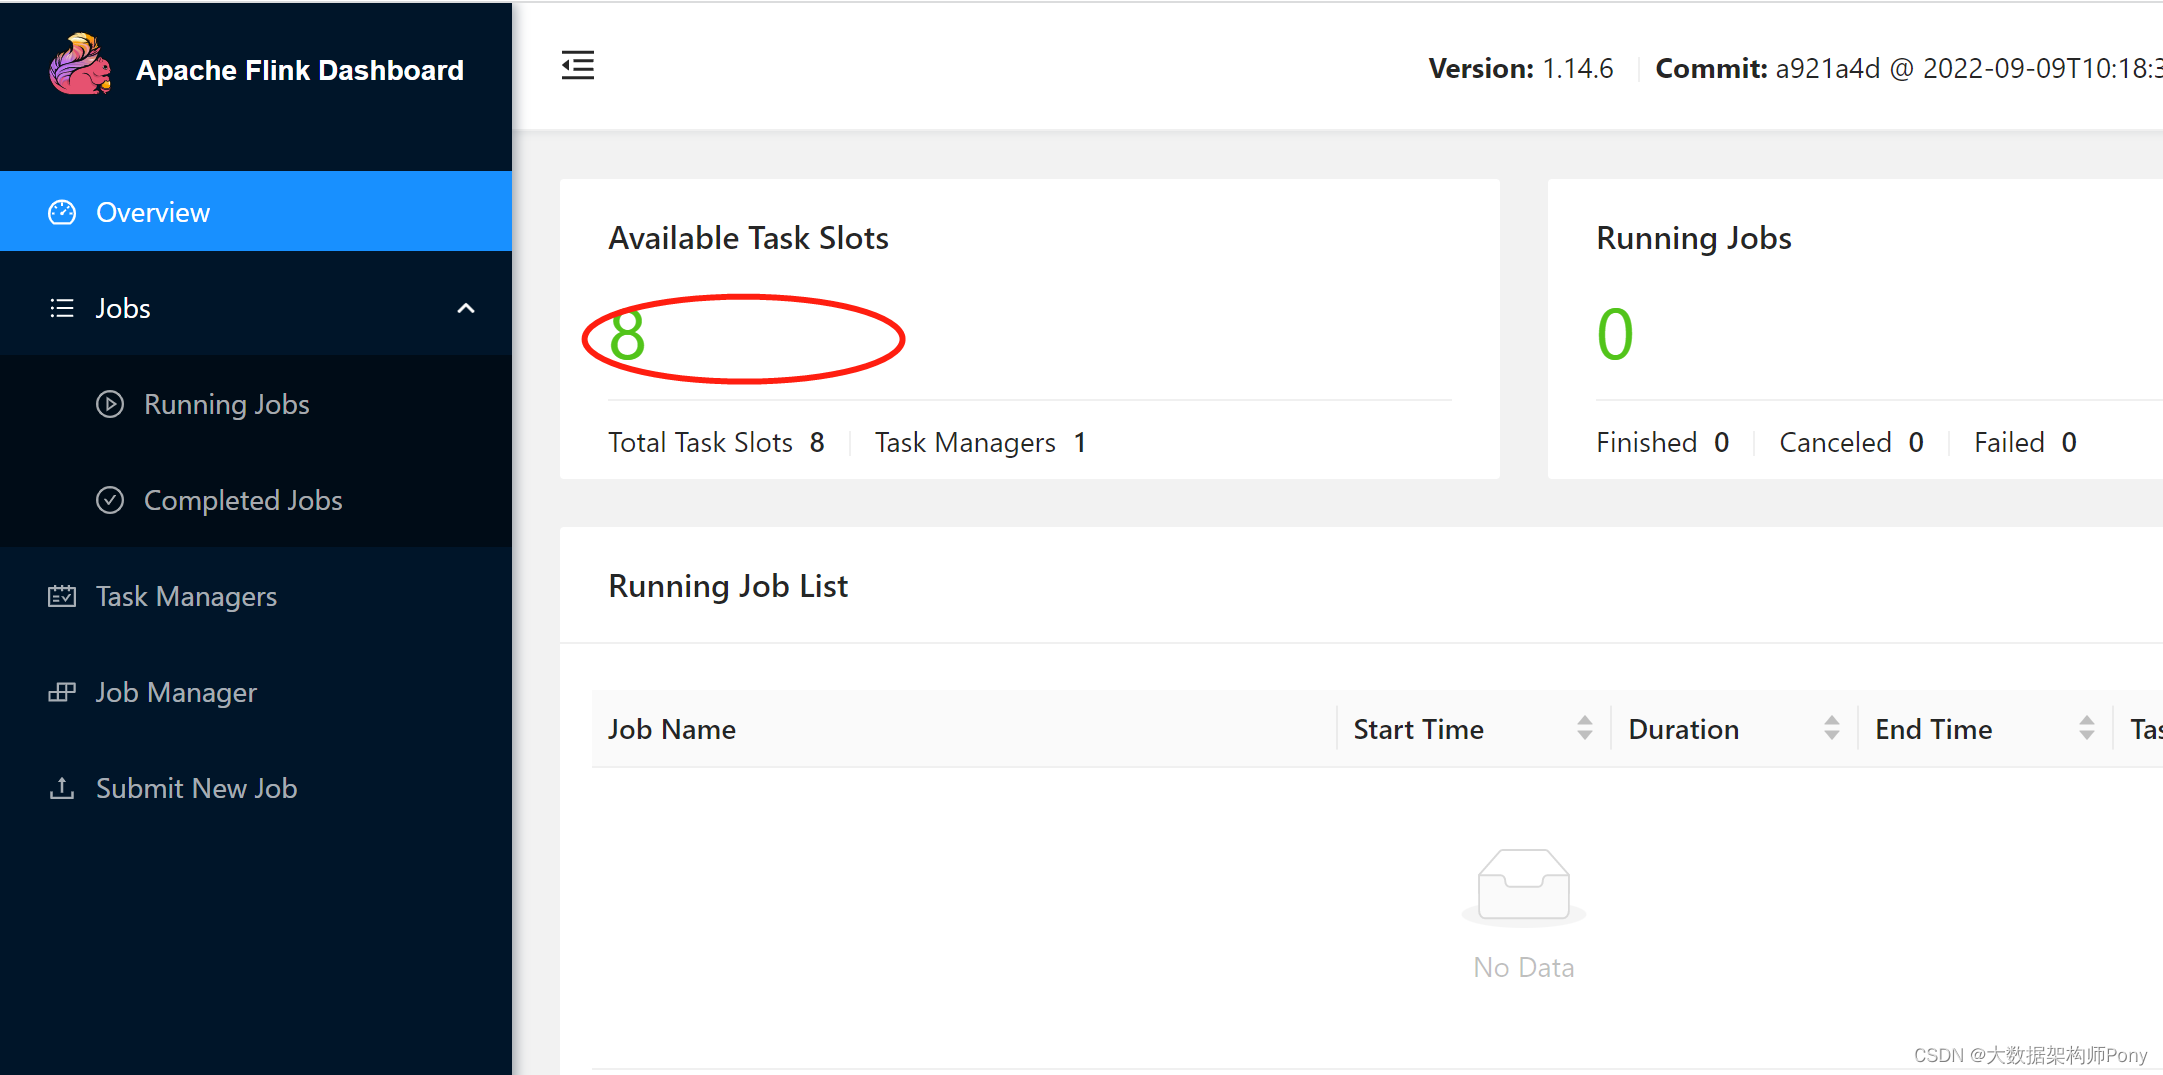Go to Completed Jobs page

point(256,500)
